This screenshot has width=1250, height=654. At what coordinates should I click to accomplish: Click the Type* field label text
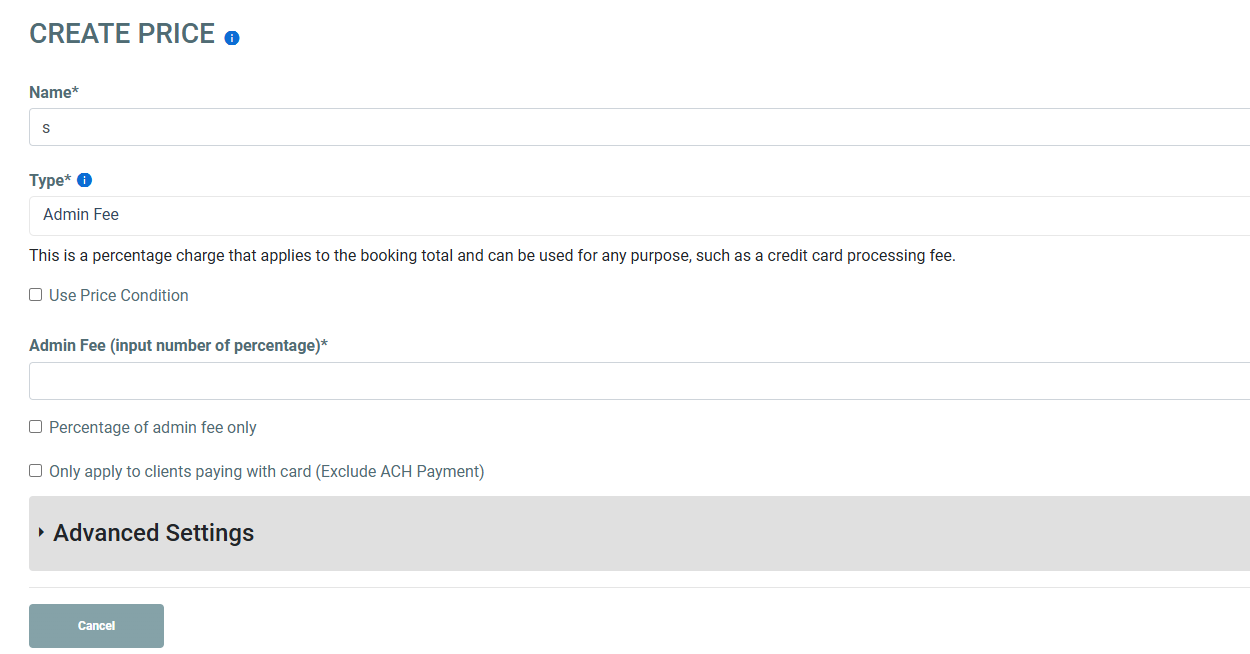pyautogui.click(x=49, y=180)
